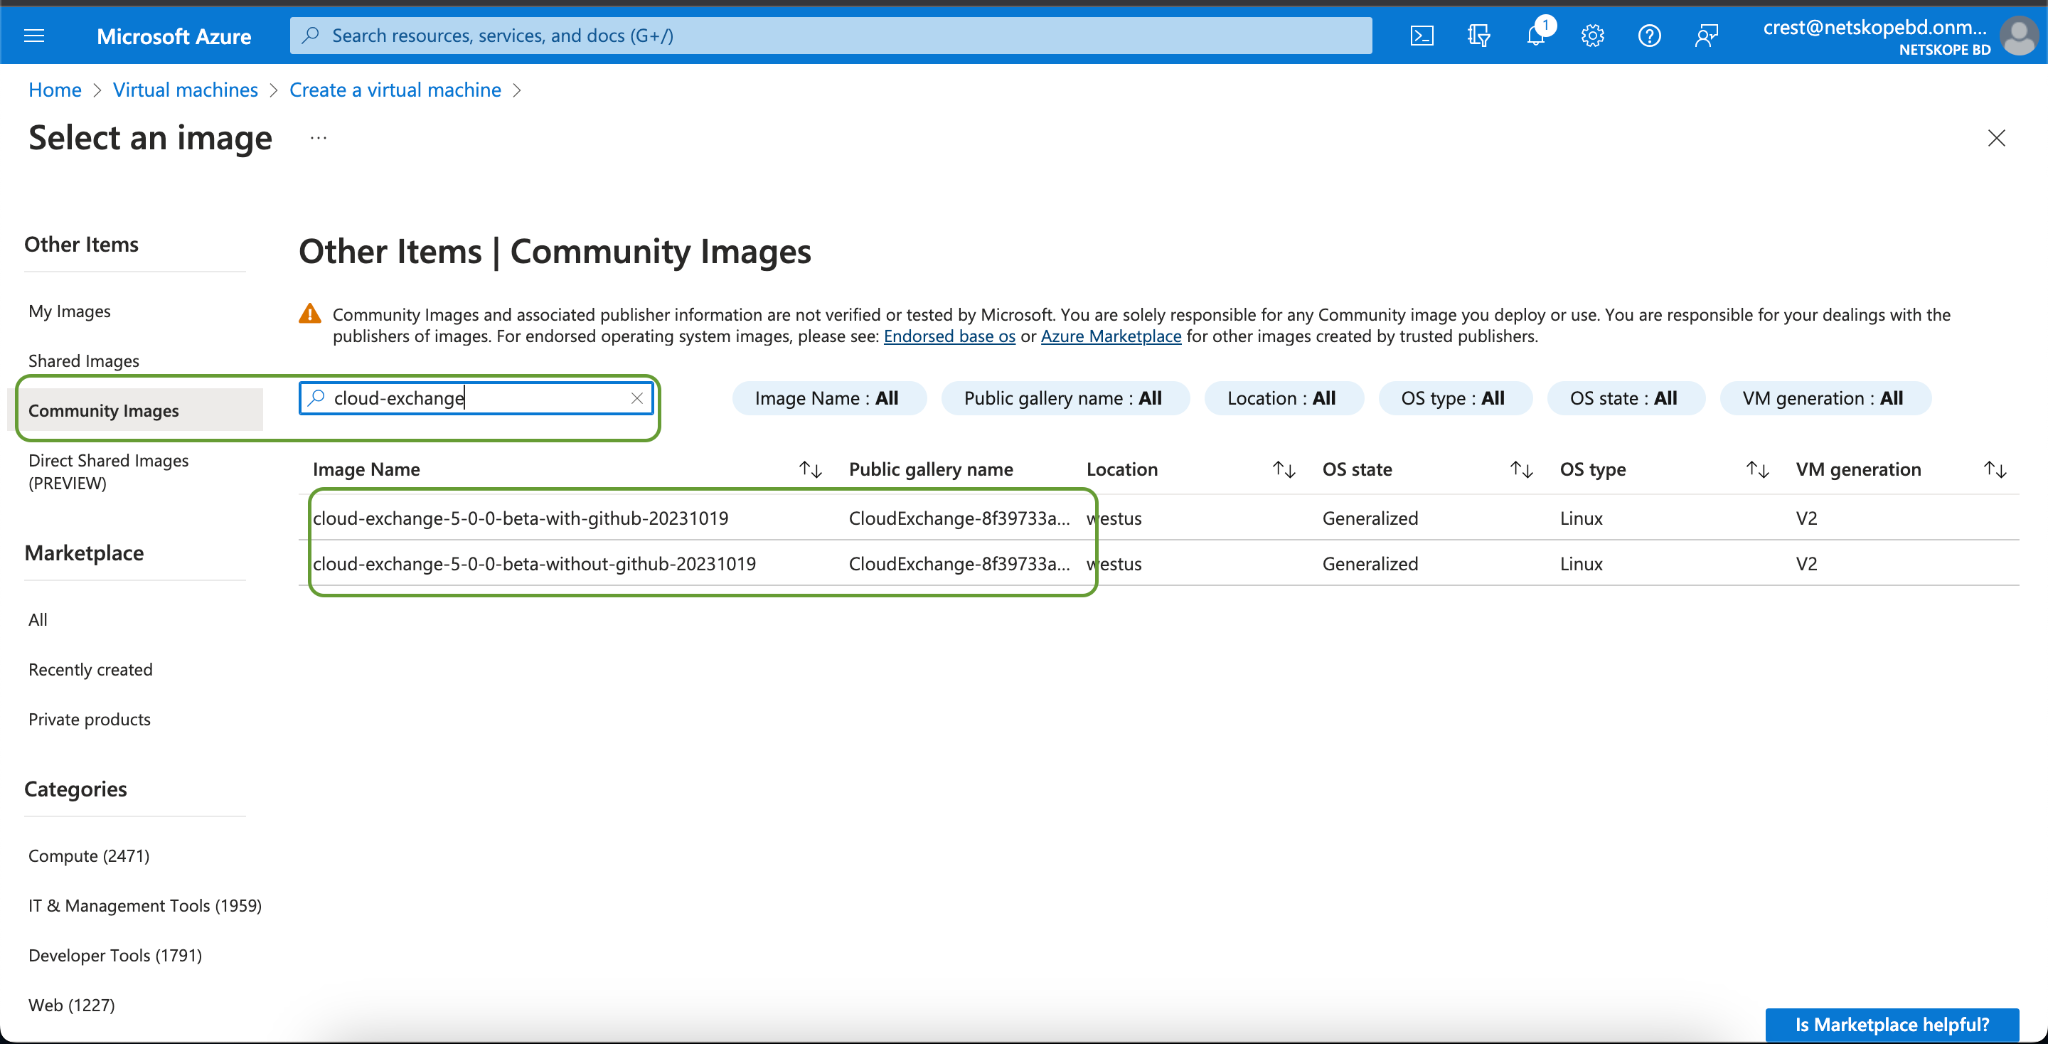Click into the cloud-exchange image search field
The width and height of the screenshot is (2048, 1044).
[x=475, y=398]
